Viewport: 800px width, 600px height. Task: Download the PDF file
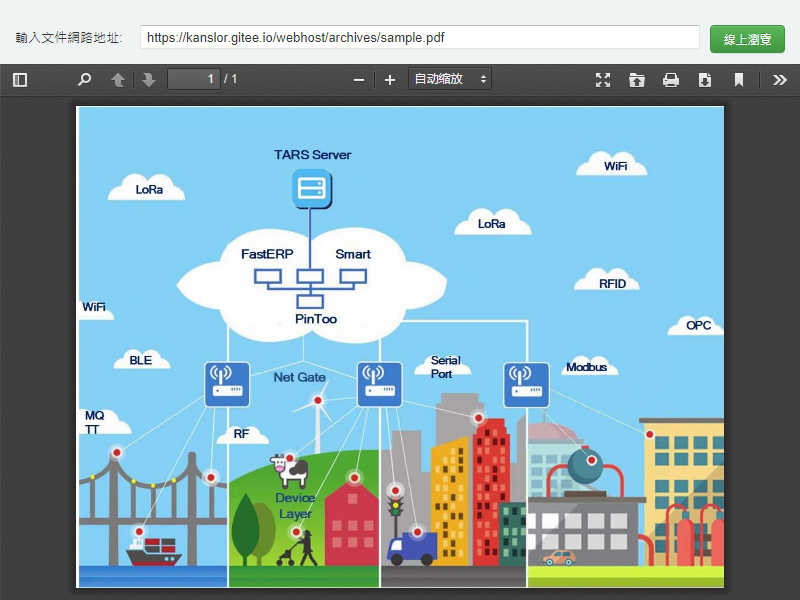pyautogui.click(x=705, y=80)
